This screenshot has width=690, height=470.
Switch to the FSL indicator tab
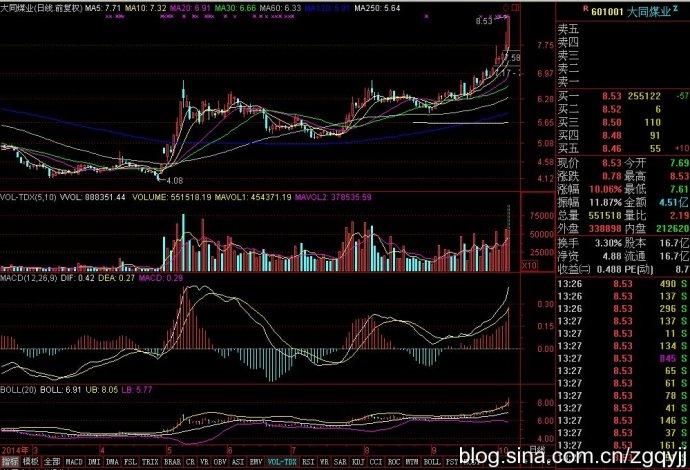coord(130,462)
